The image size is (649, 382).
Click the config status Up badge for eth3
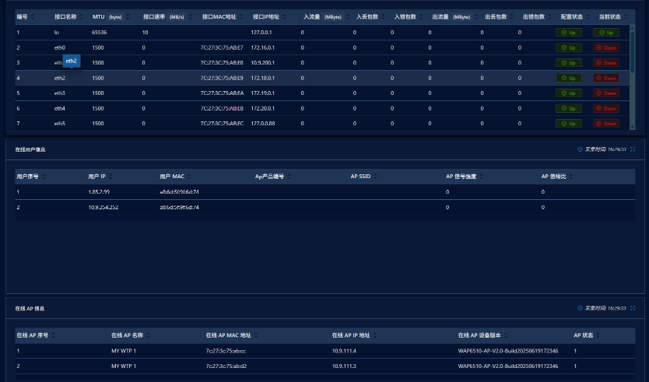click(x=569, y=93)
